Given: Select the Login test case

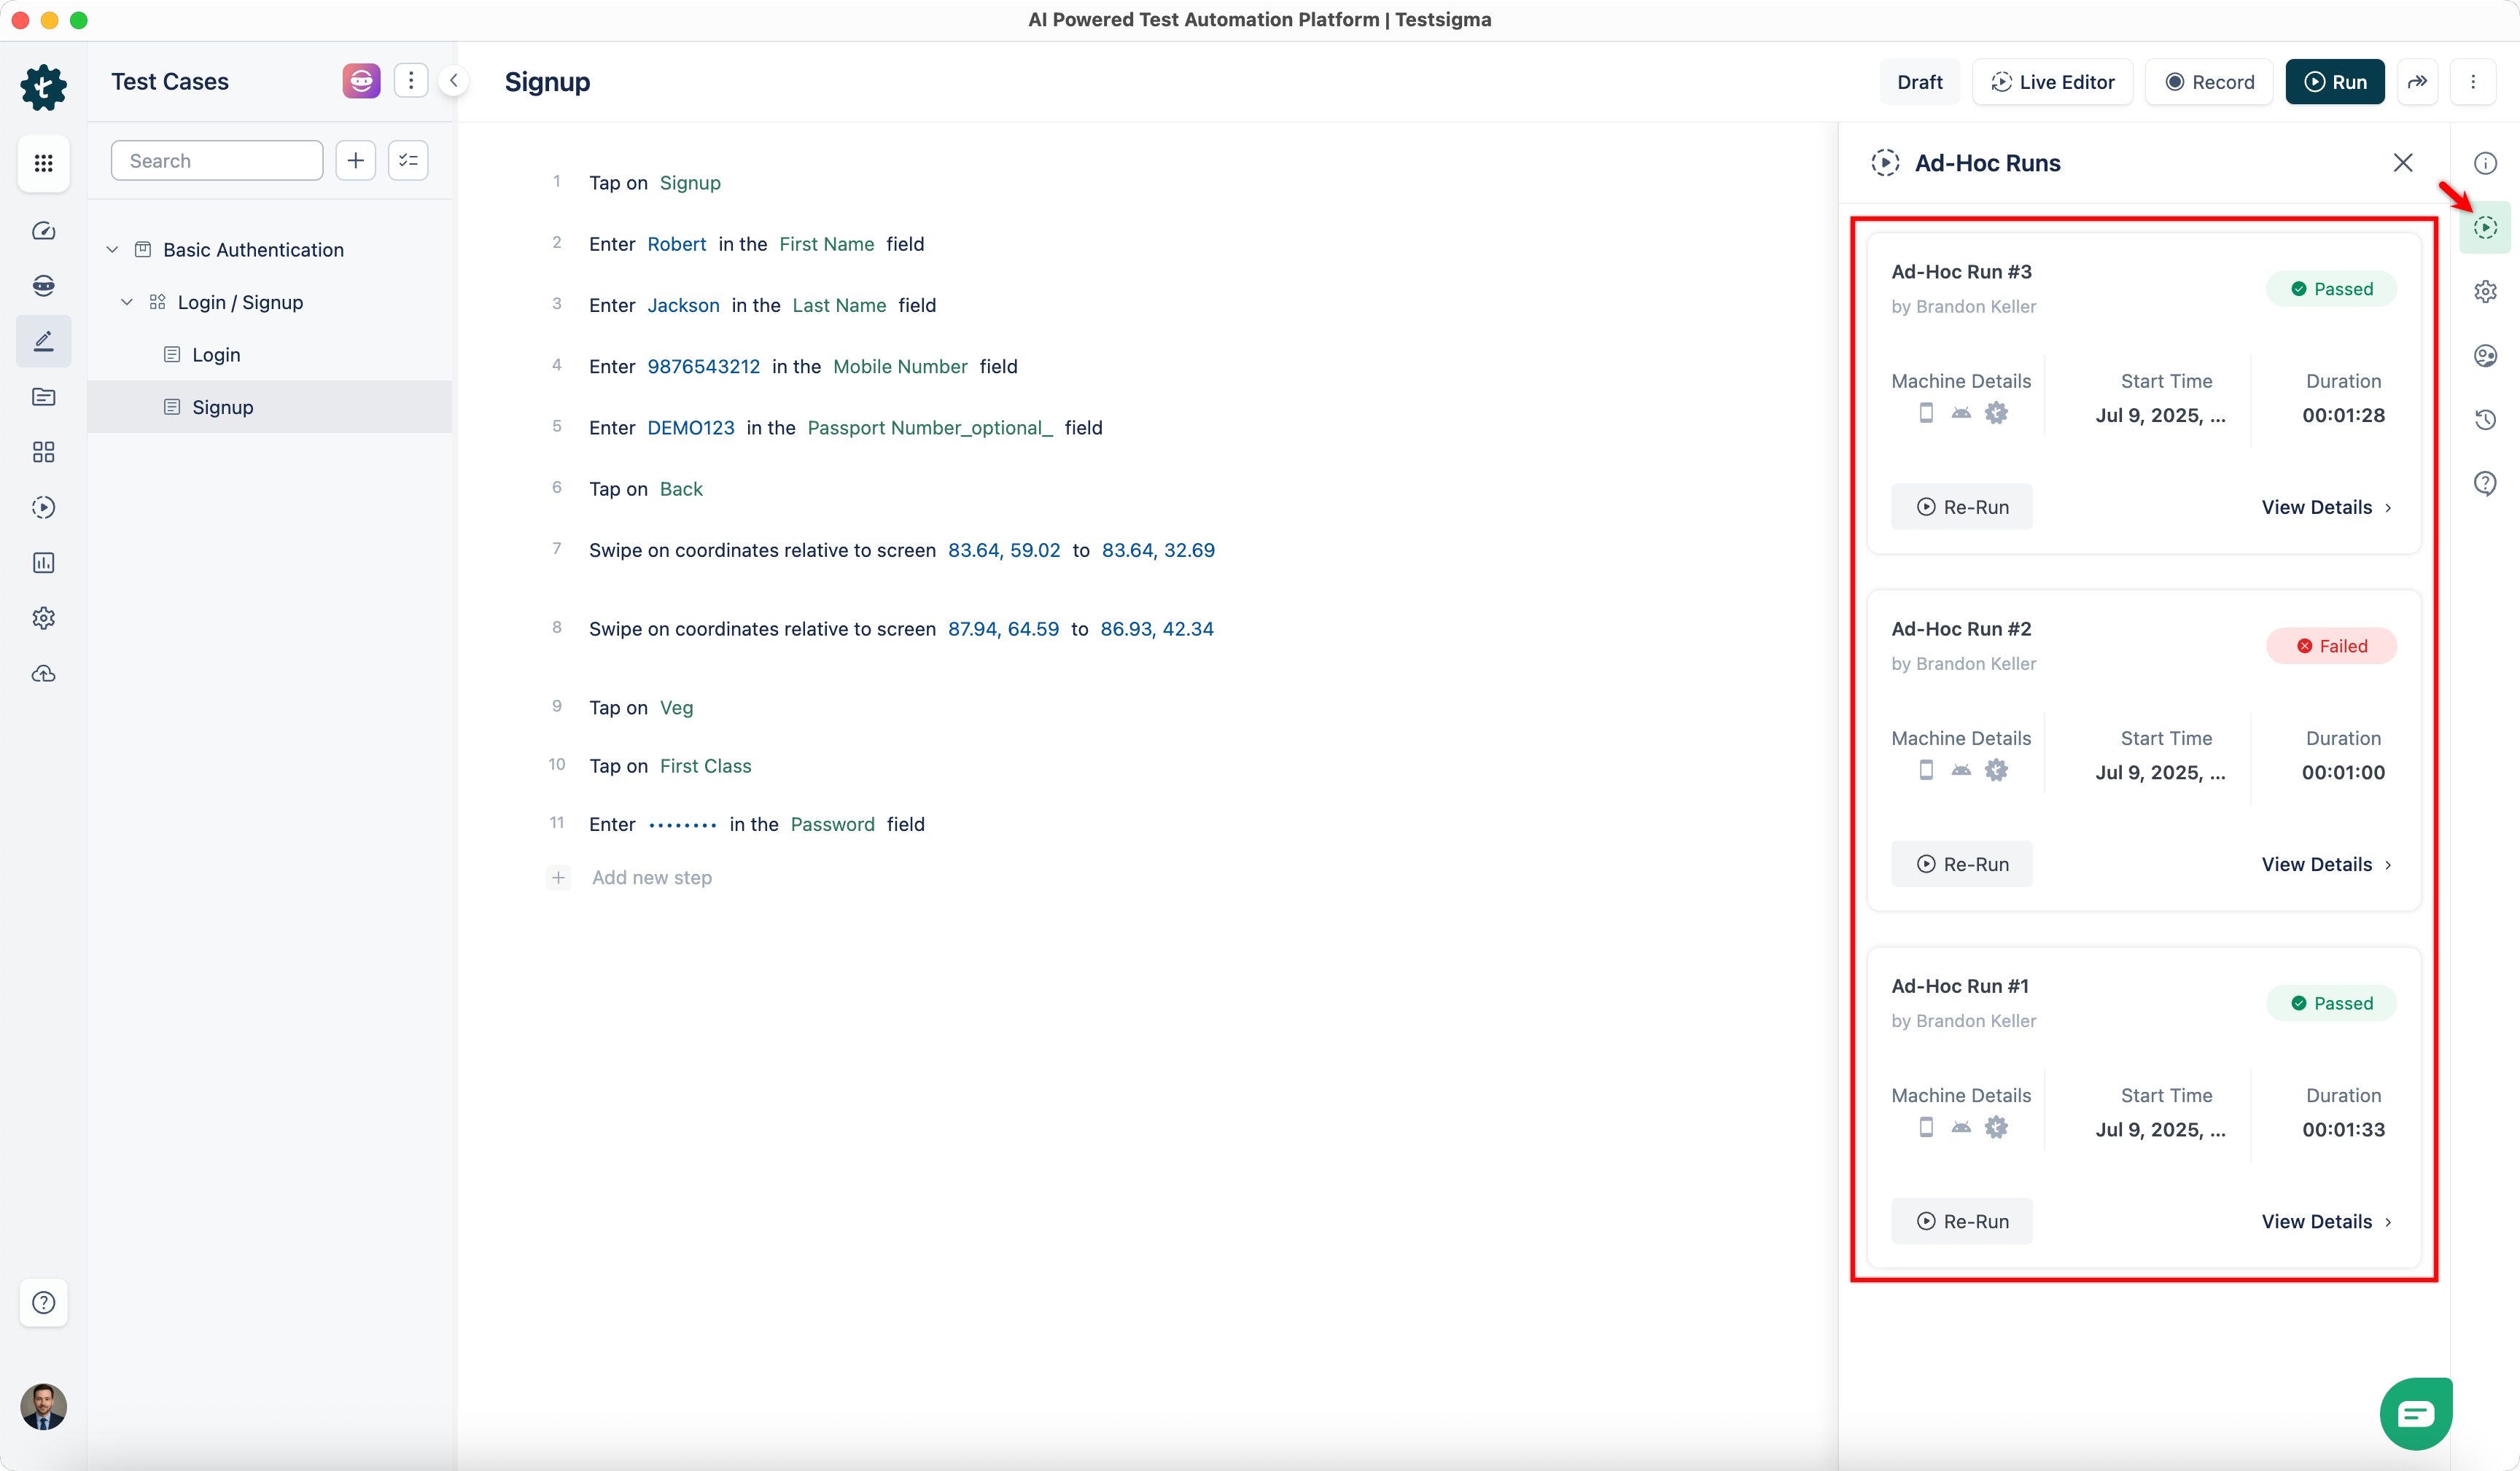Looking at the screenshot, I should pyautogui.click(x=216, y=355).
